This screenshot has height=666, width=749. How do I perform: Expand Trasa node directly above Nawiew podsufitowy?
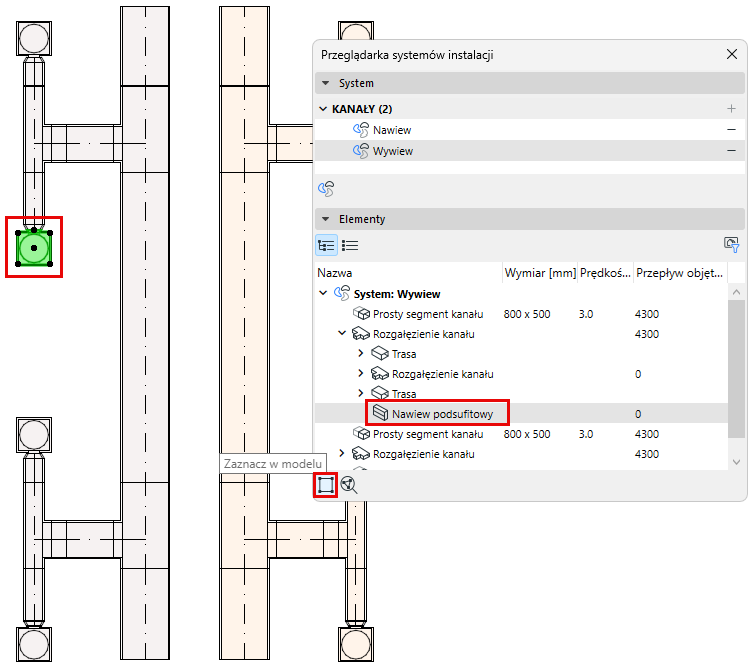(x=361, y=393)
